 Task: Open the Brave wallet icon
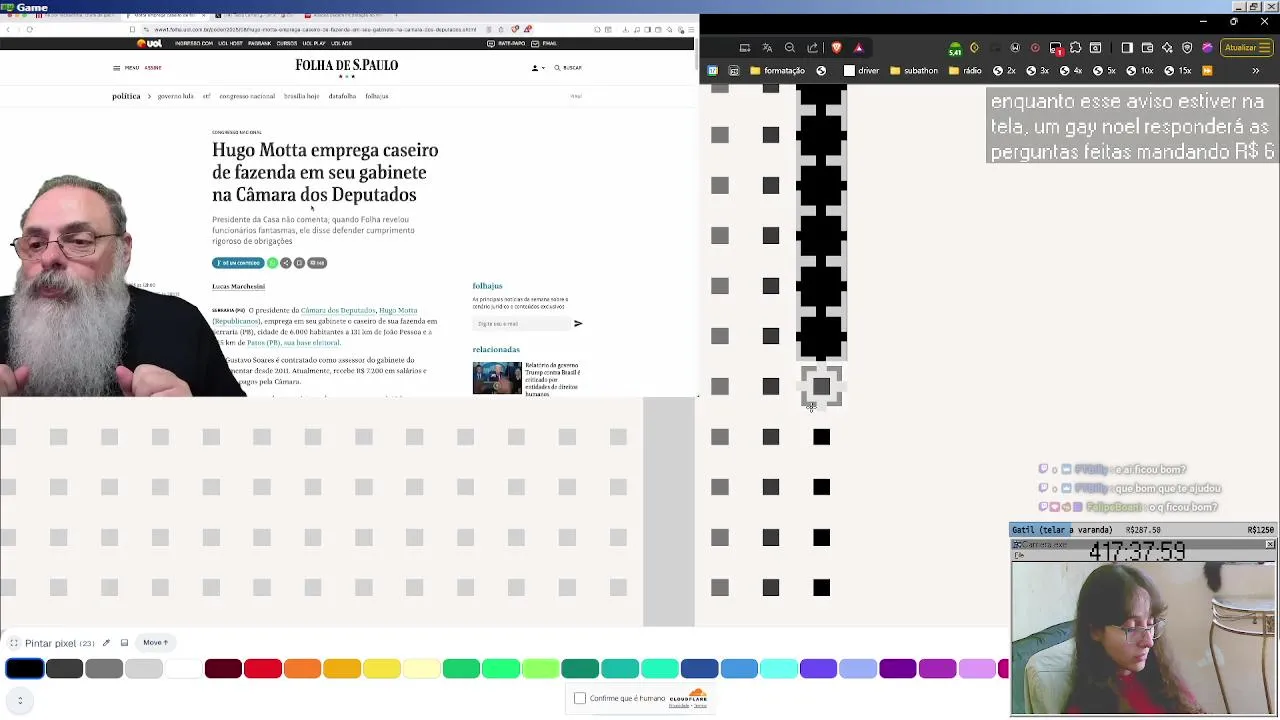pyautogui.click(x=1147, y=47)
